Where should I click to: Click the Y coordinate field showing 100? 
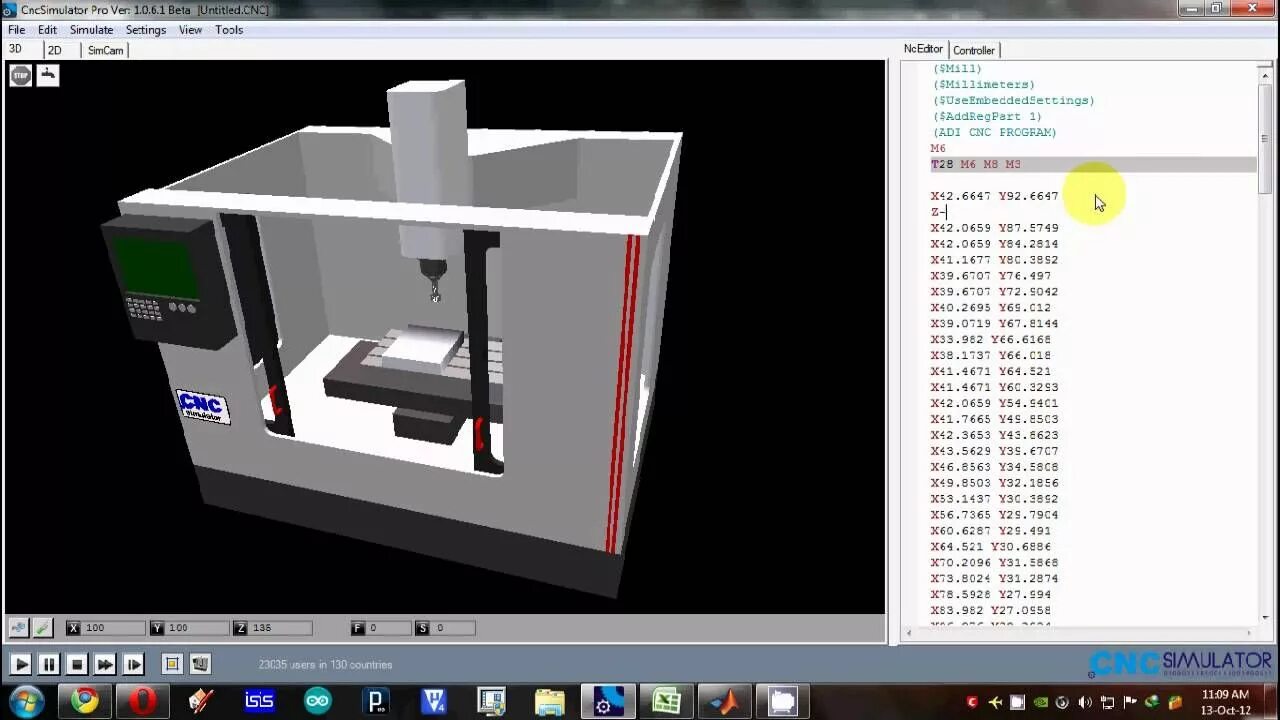pyautogui.click(x=197, y=628)
